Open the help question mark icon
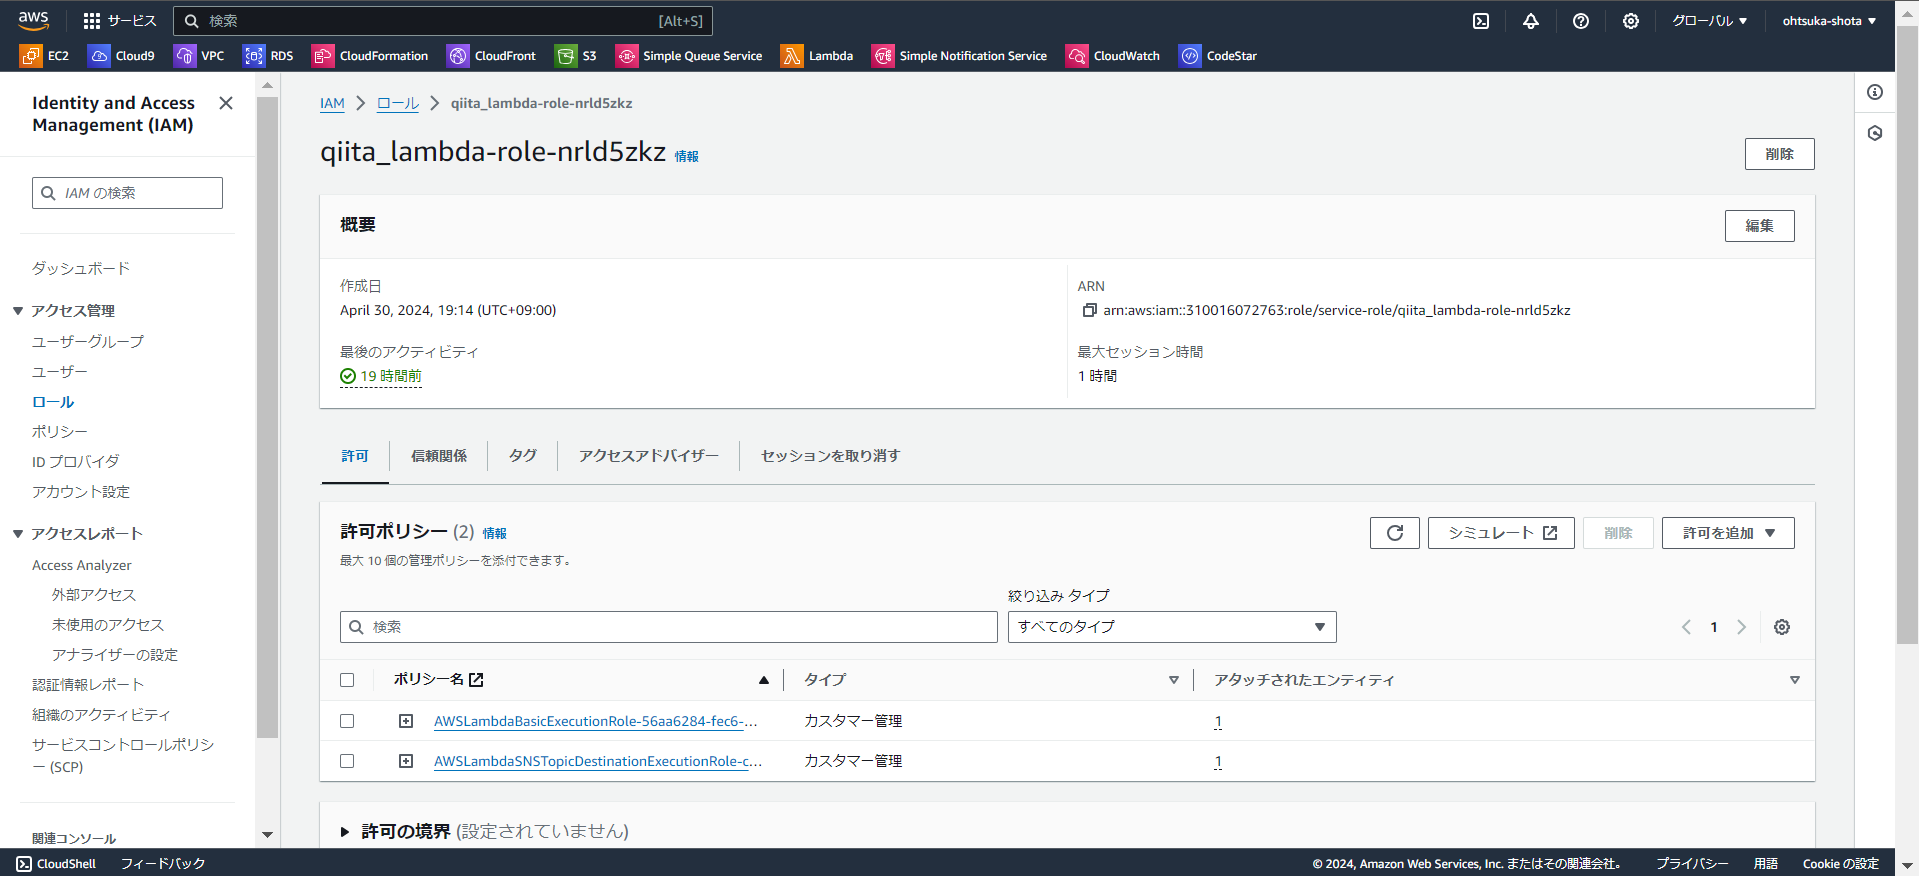Screen dimensions: 1919x876 pos(1581,21)
